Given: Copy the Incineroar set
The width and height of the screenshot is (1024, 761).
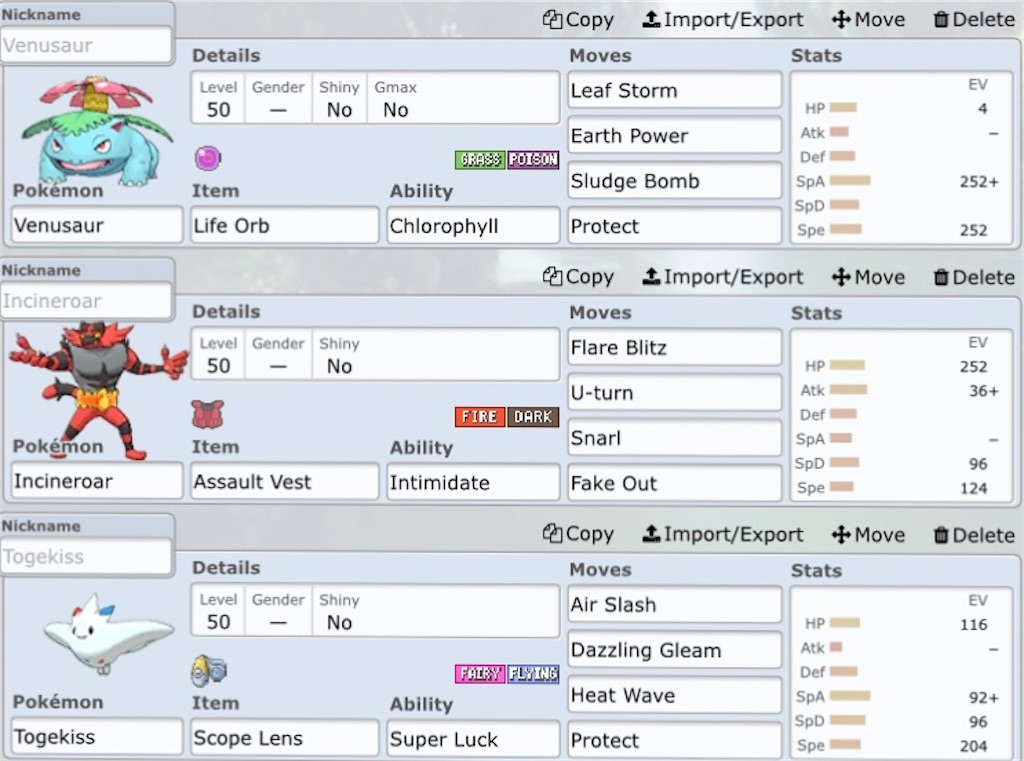Looking at the screenshot, I should pos(578,277).
